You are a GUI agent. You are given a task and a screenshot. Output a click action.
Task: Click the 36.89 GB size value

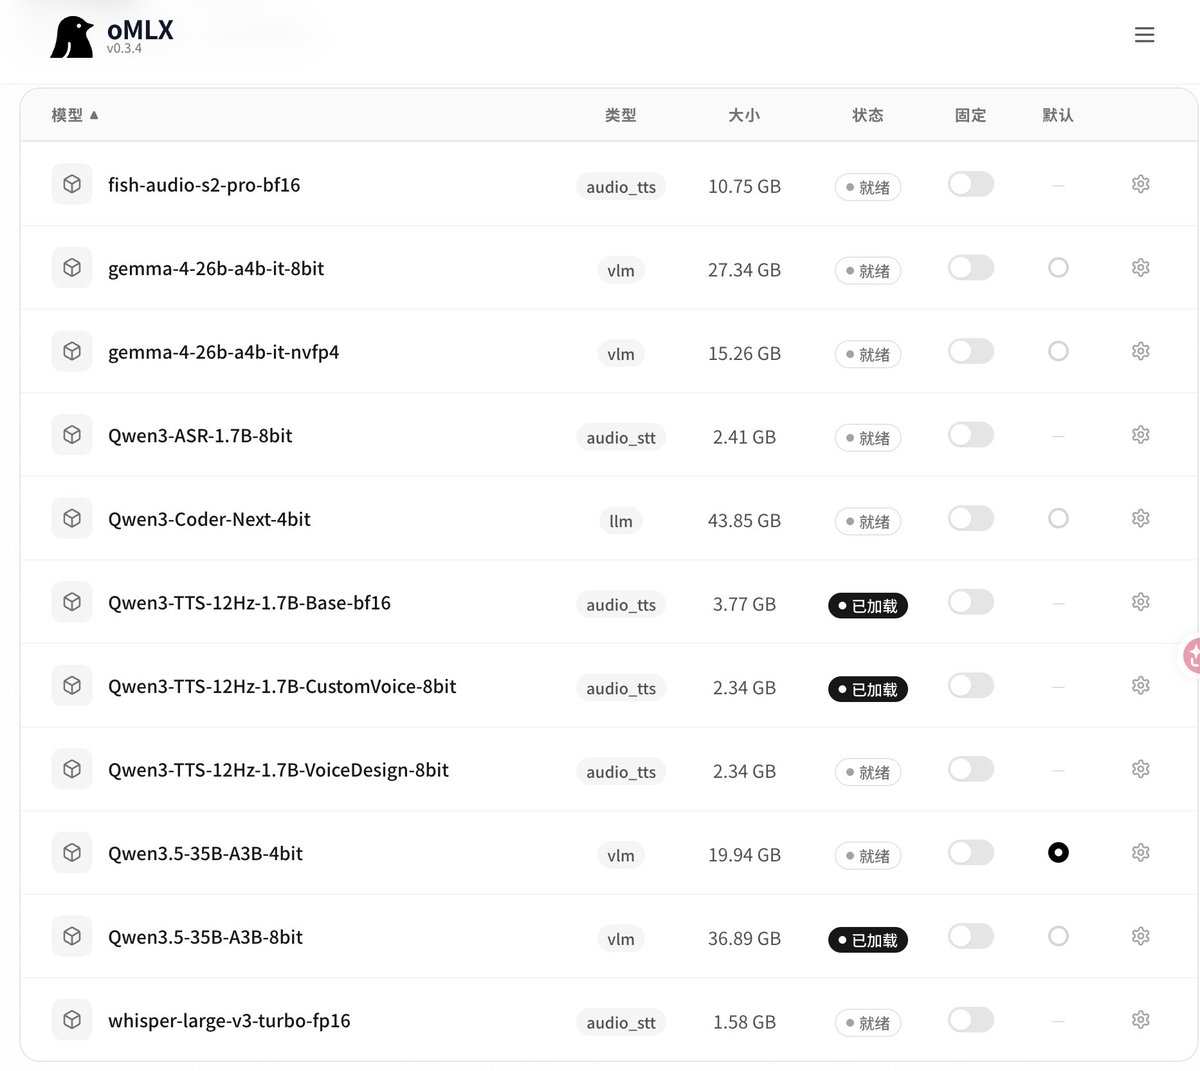tap(744, 939)
